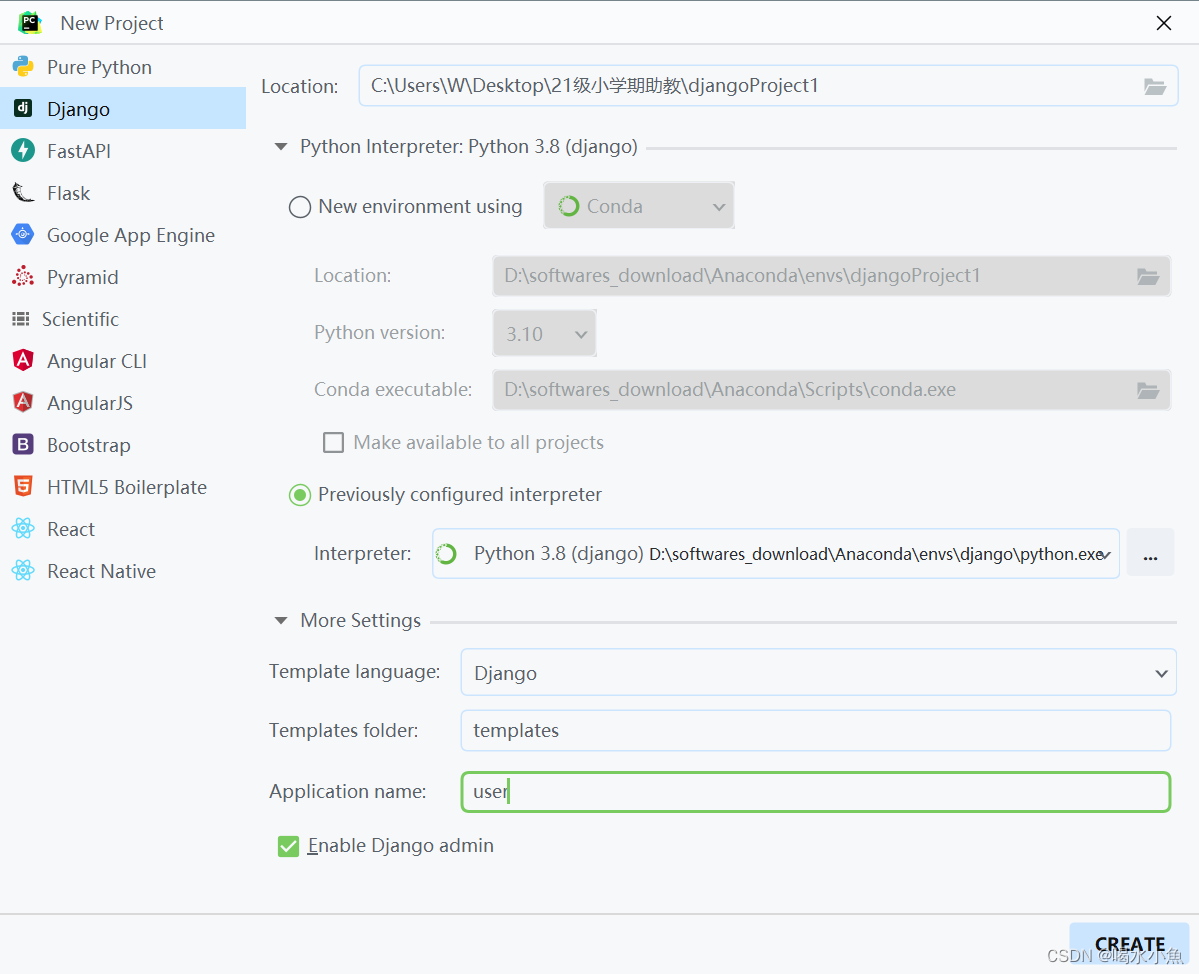Select AngularJS project type
The image size is (1199, 974).
pos(122,403)
